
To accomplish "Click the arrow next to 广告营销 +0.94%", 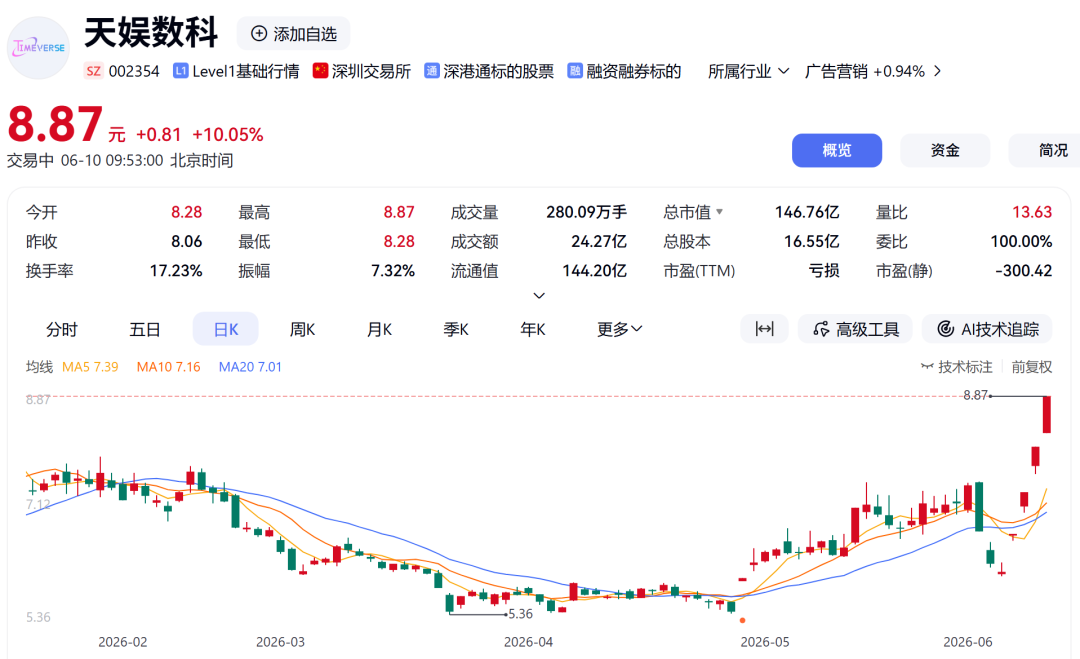I will click(x=937, y=71).
